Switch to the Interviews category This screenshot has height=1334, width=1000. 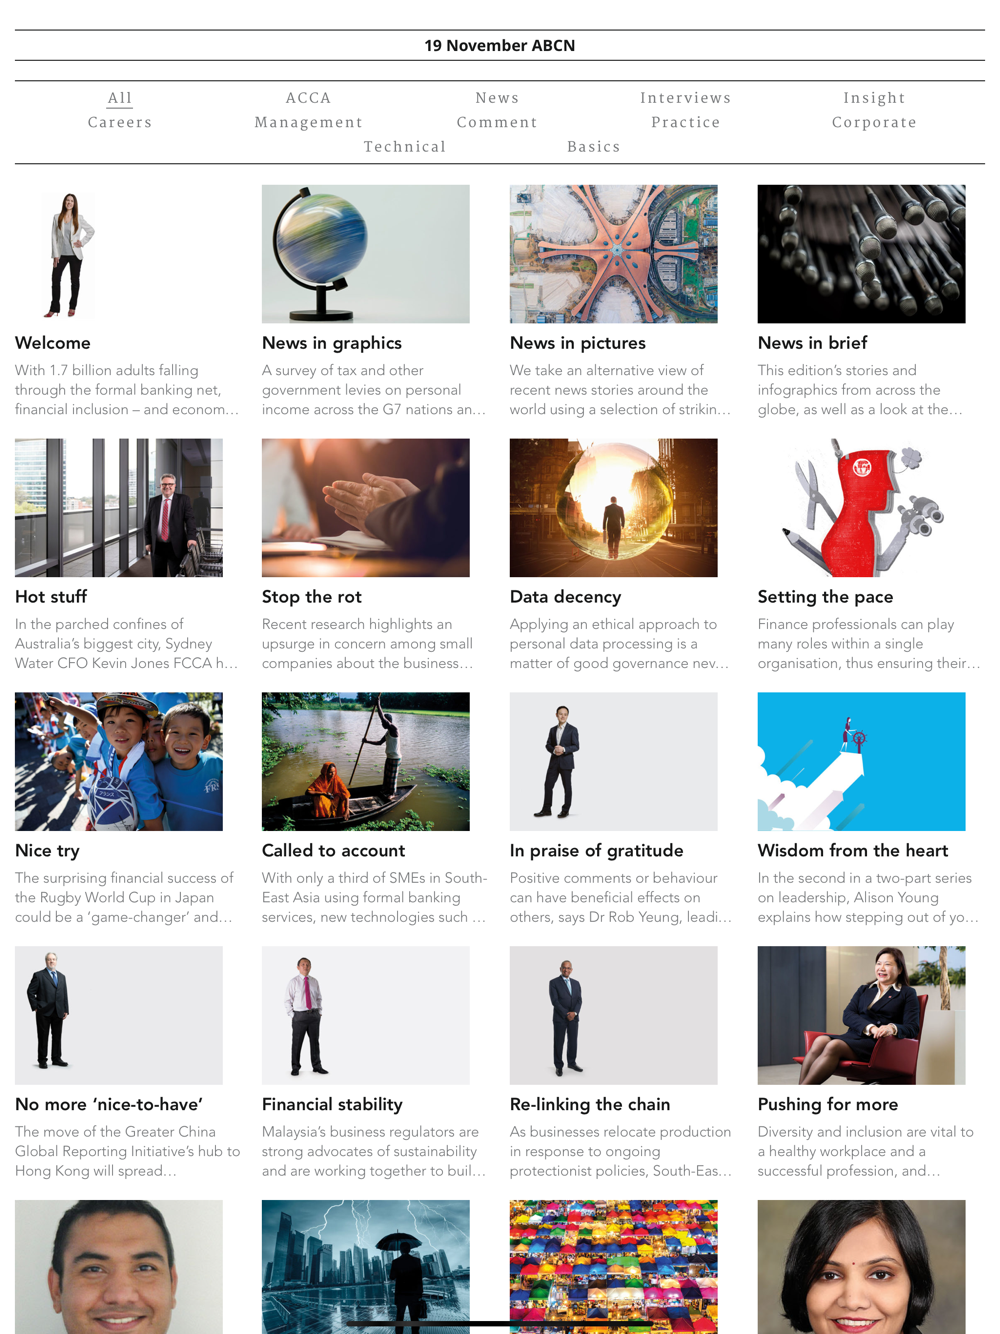coord(686,98)
